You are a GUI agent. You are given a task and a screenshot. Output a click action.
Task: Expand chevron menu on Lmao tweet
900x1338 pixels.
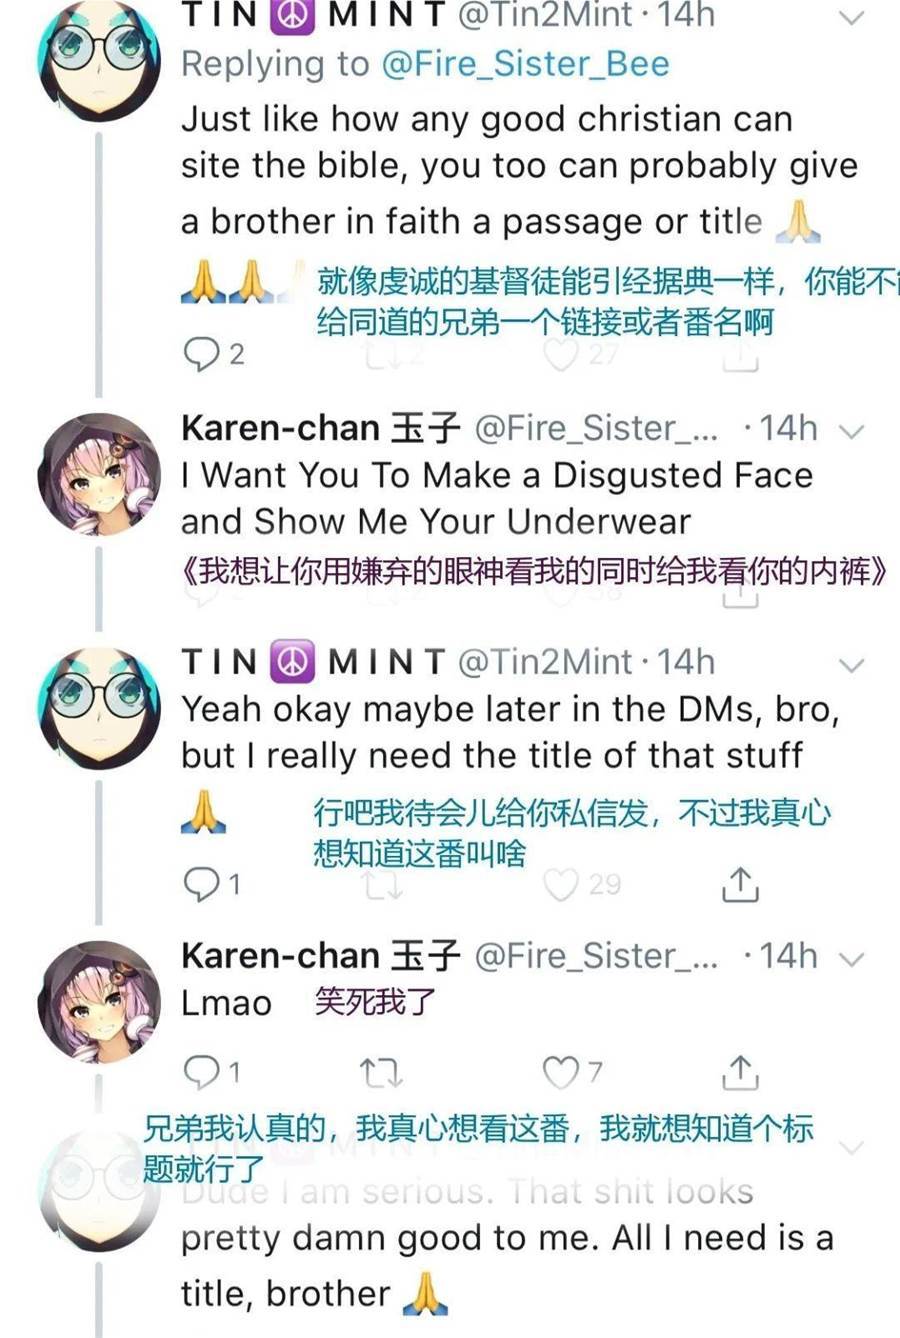(850, 959)
